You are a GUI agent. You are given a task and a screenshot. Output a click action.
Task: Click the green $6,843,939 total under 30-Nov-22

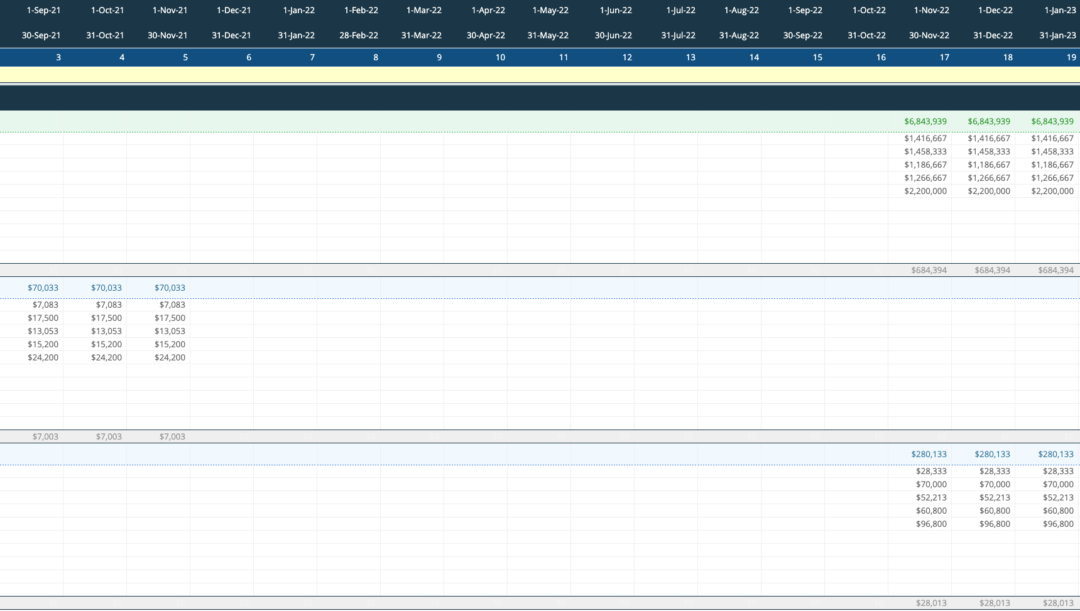(925, 121)
